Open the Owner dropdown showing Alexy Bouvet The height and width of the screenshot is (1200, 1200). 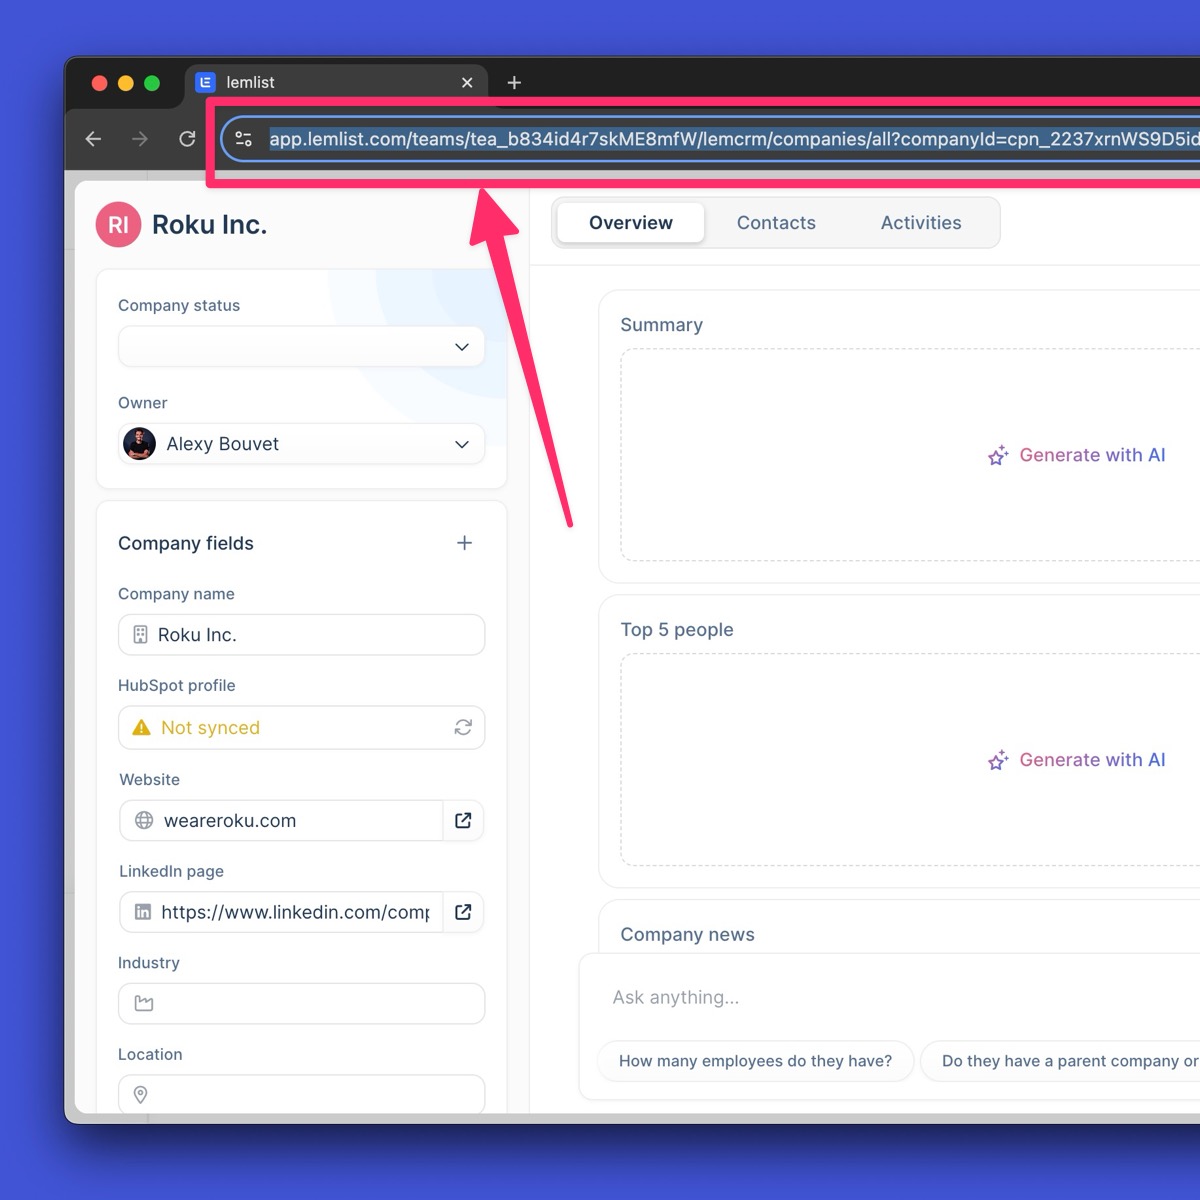click(300, 444)
